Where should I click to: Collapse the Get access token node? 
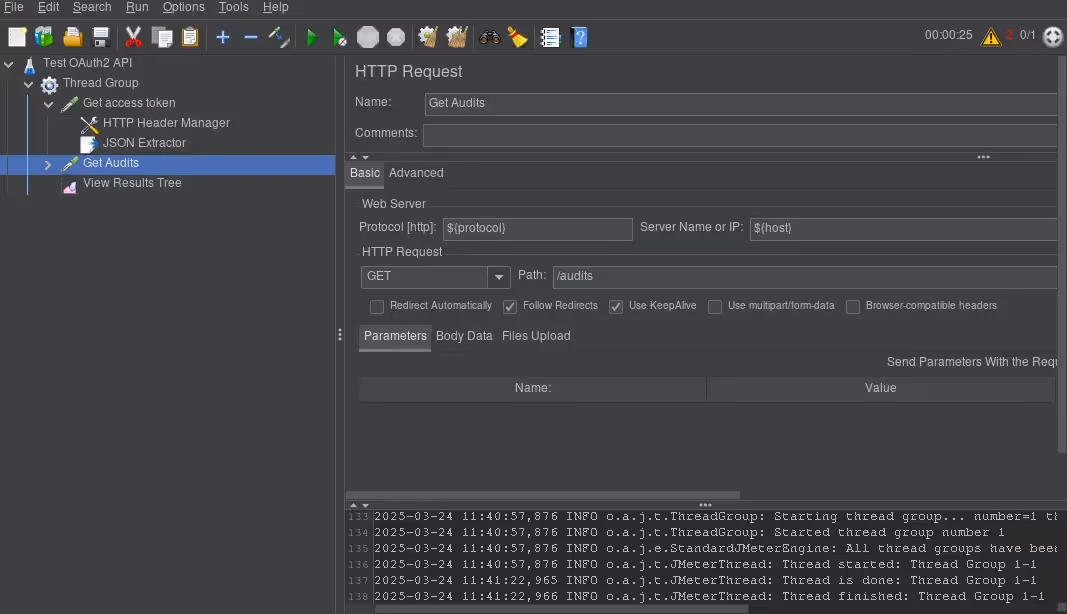click(48, 104)
